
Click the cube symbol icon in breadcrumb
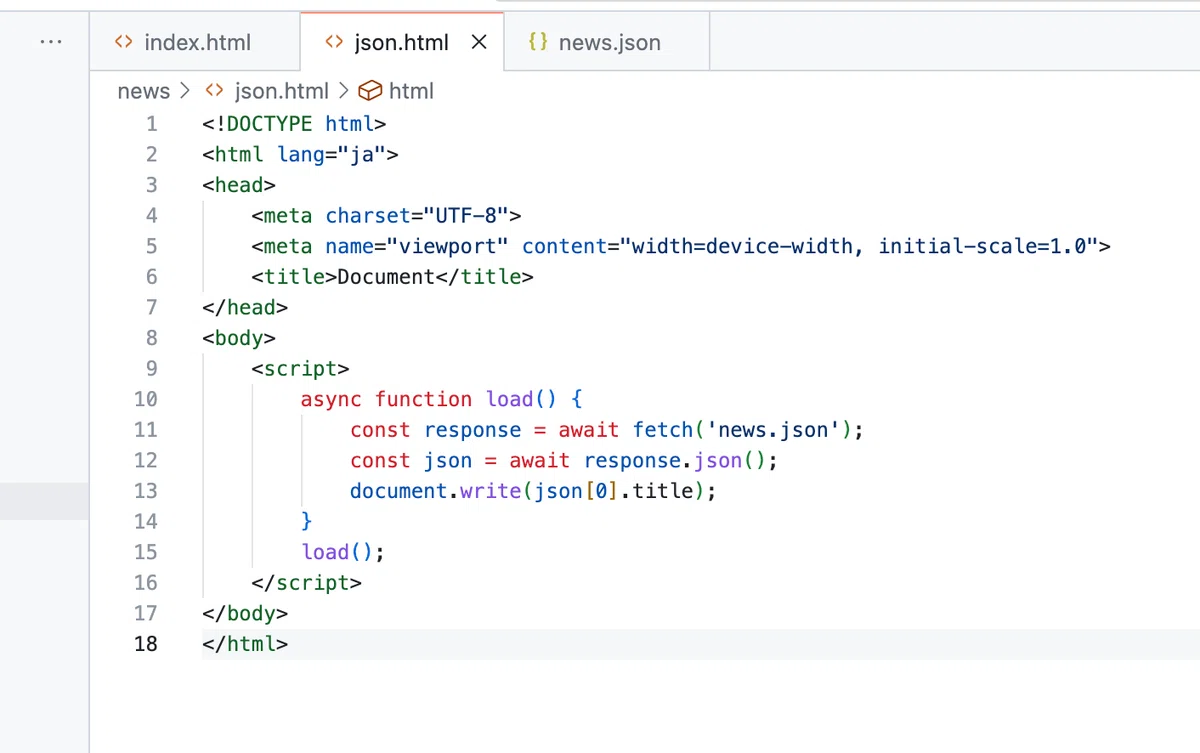(370, 91)
